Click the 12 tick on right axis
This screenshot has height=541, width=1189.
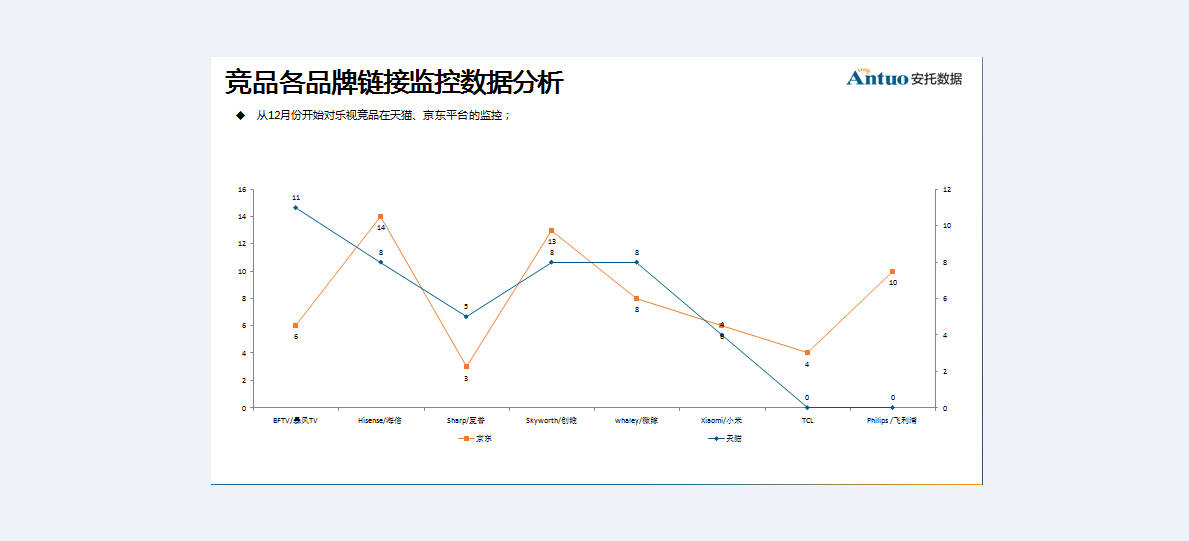(947, 190)
